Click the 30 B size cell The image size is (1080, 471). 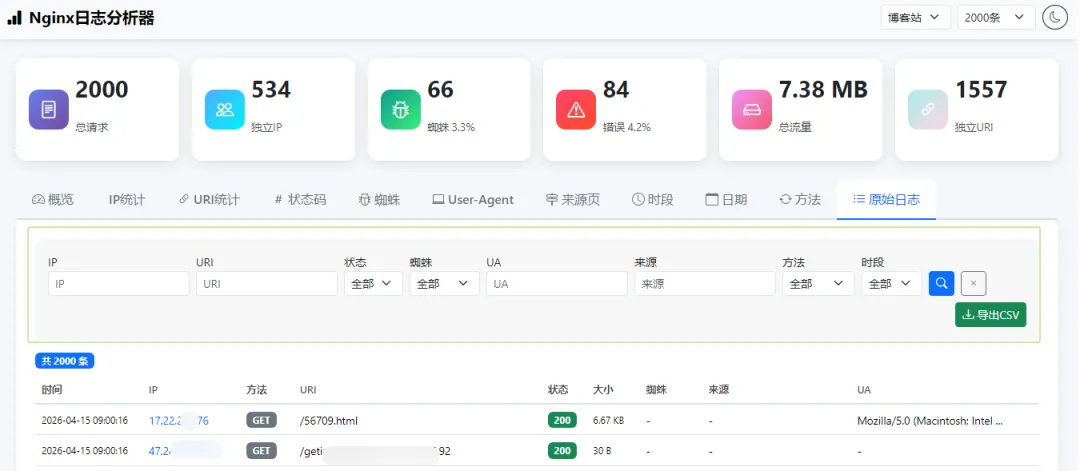click(601, 451)
